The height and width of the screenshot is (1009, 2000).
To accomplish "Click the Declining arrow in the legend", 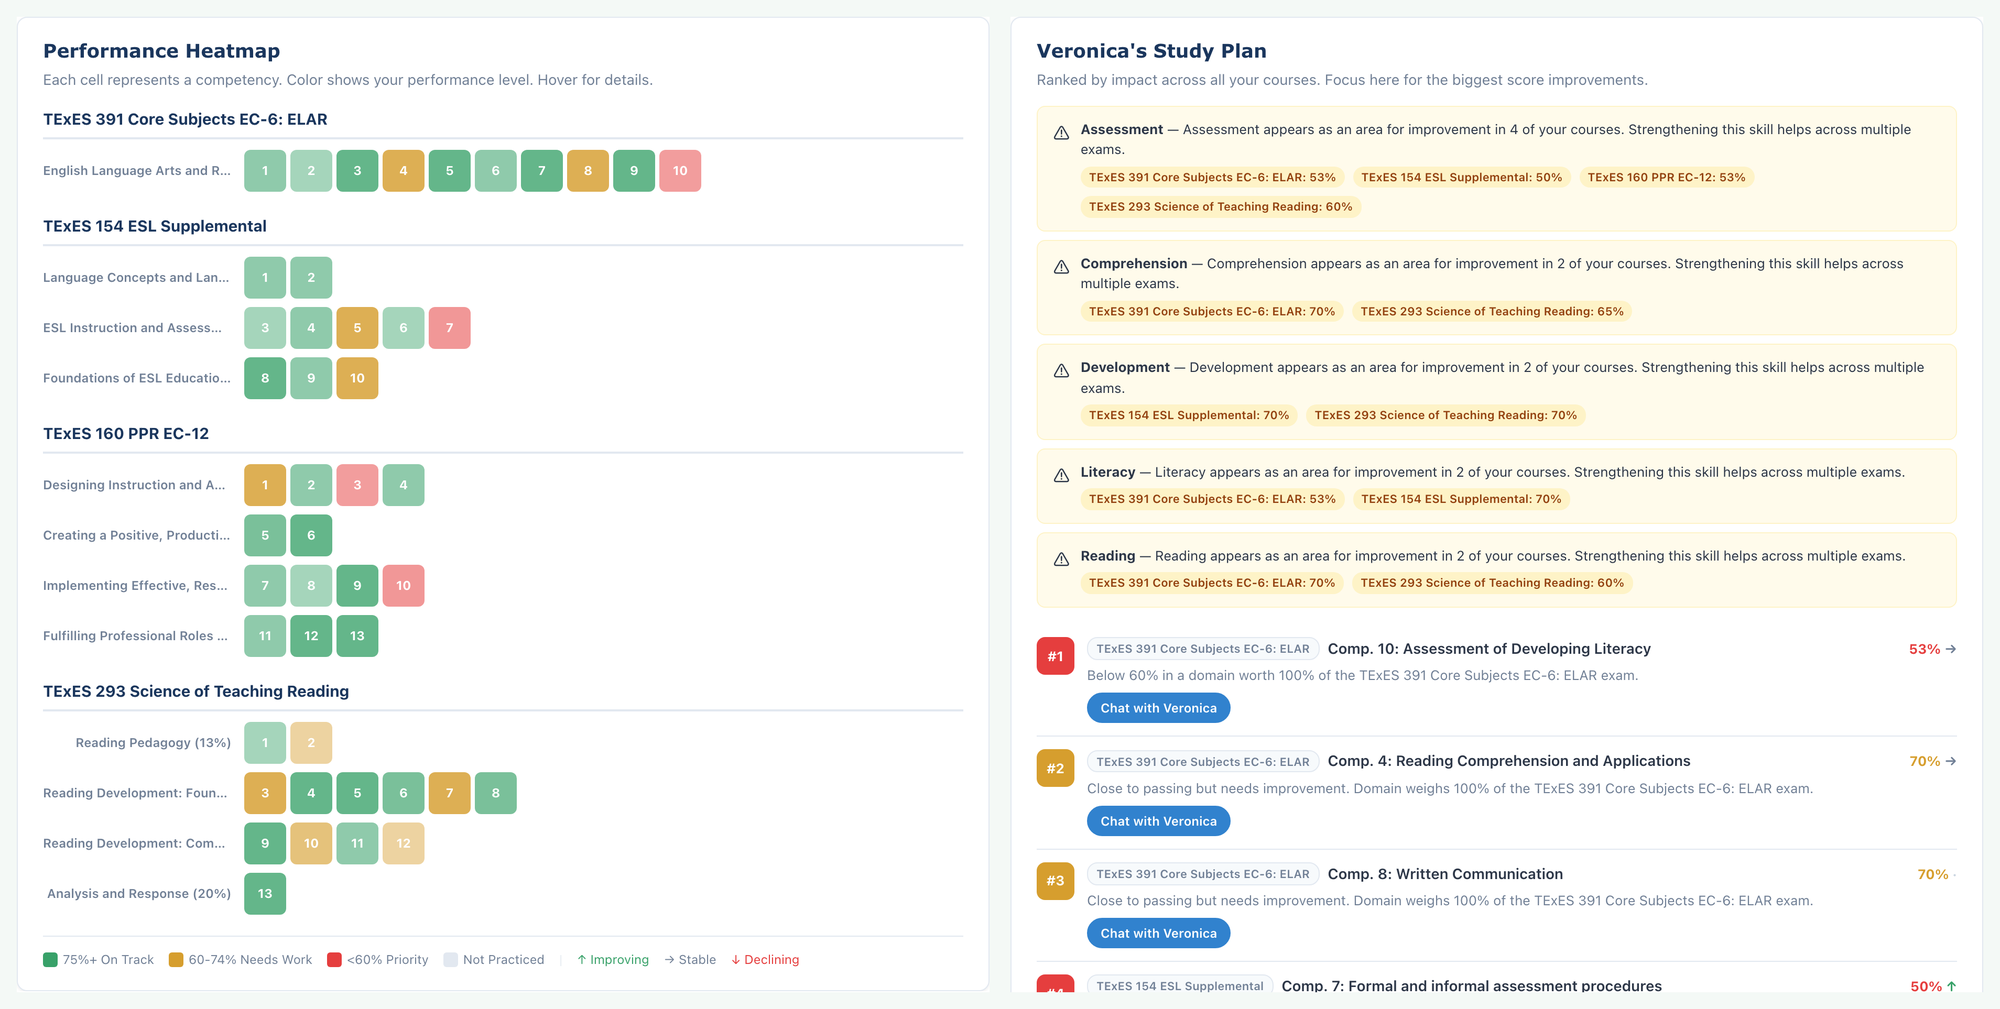I will coord(736,960).
